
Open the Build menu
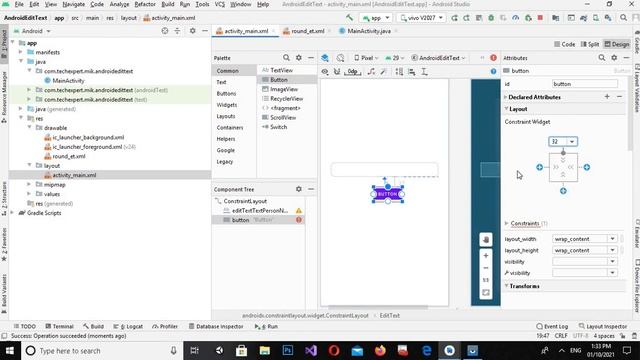coord(168,4)
